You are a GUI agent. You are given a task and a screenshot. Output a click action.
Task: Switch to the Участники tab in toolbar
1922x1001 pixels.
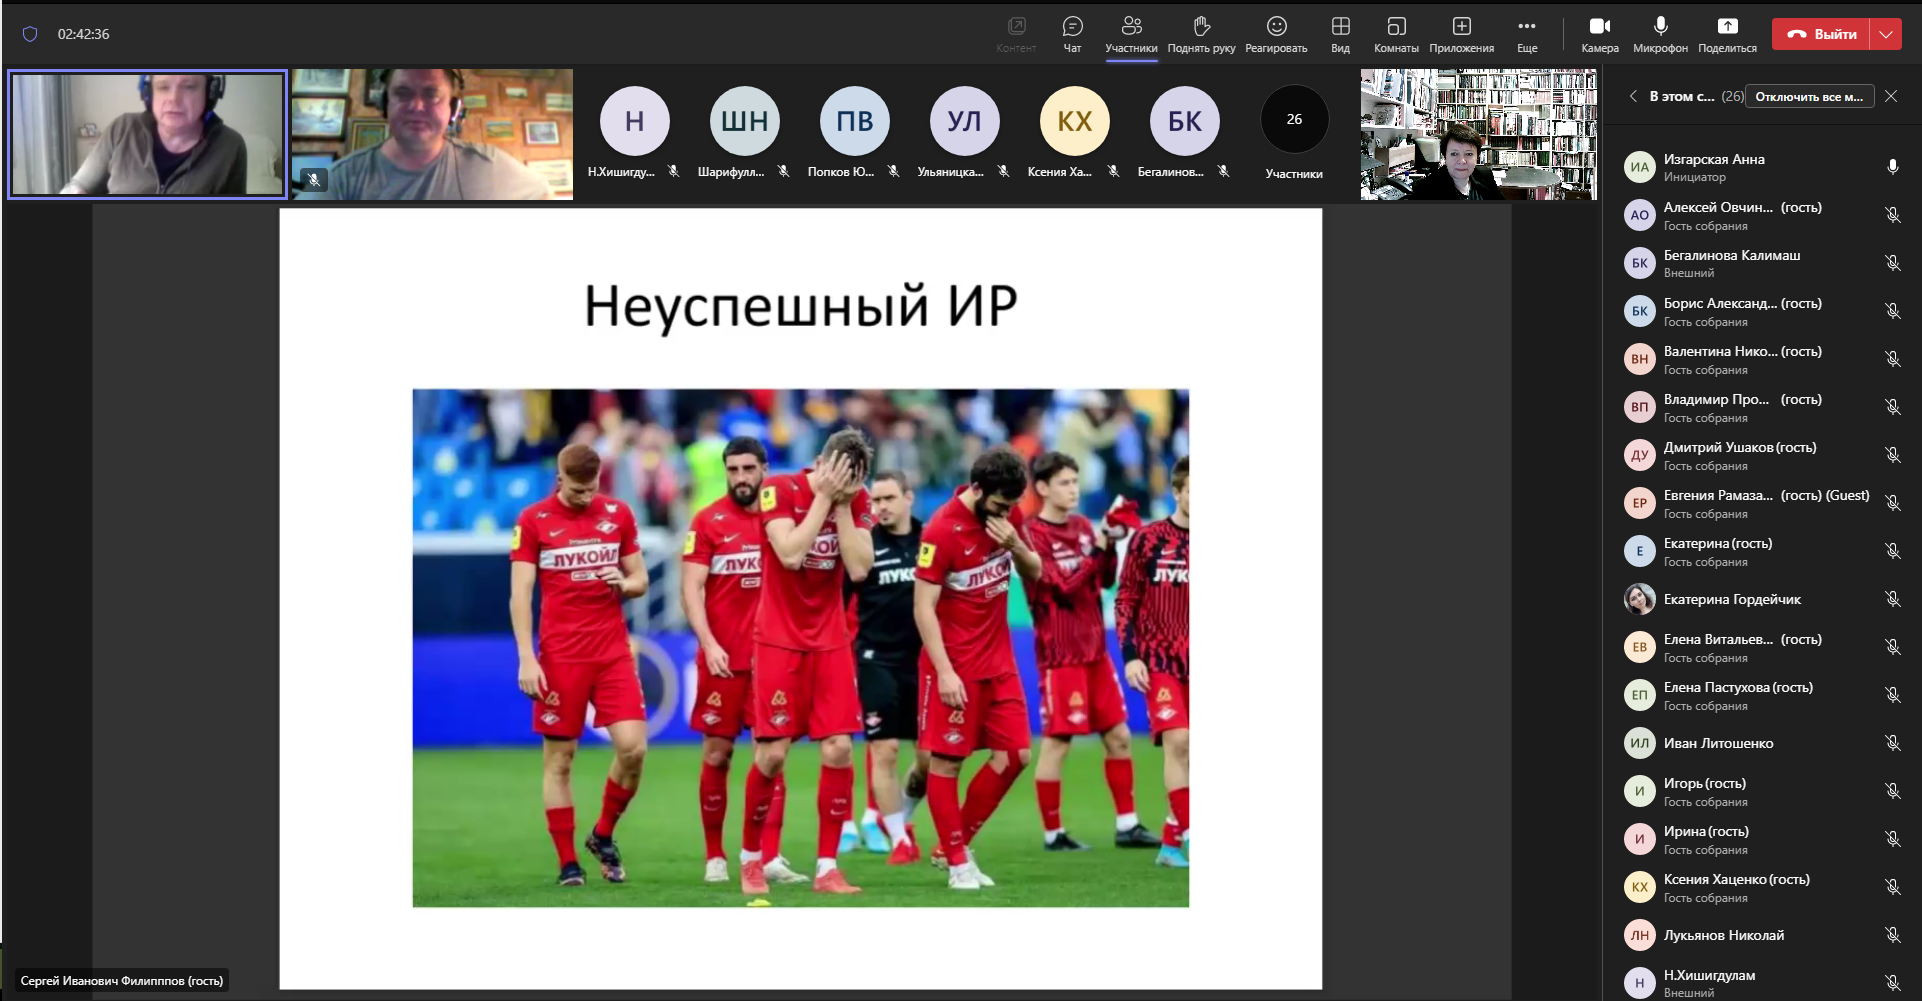(x=1131, y=33)
